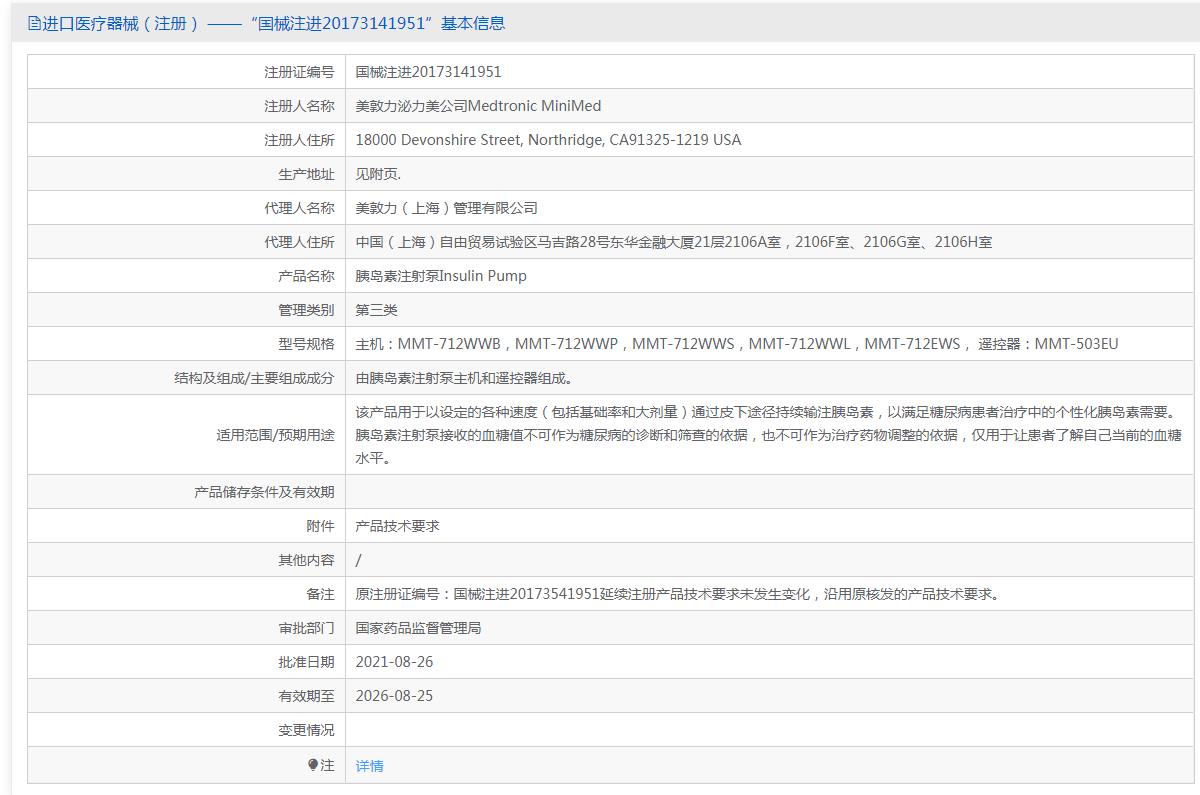
Task: Click the 审批部门 row label
Action: coord(306,628)
